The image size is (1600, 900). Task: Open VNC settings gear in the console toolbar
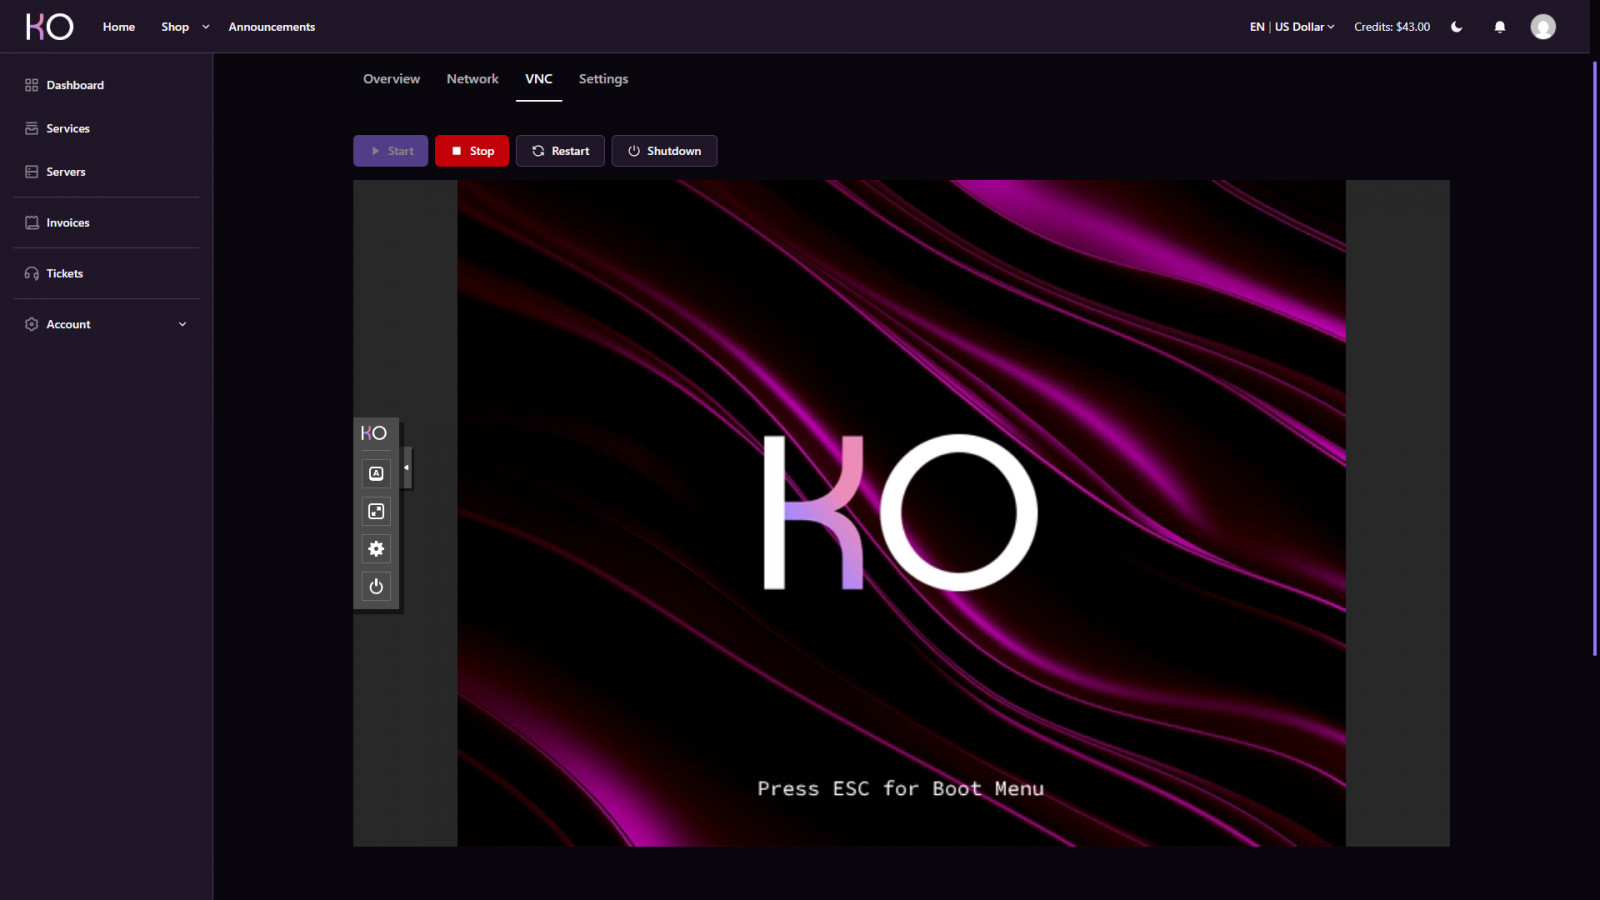click(376, 549)
